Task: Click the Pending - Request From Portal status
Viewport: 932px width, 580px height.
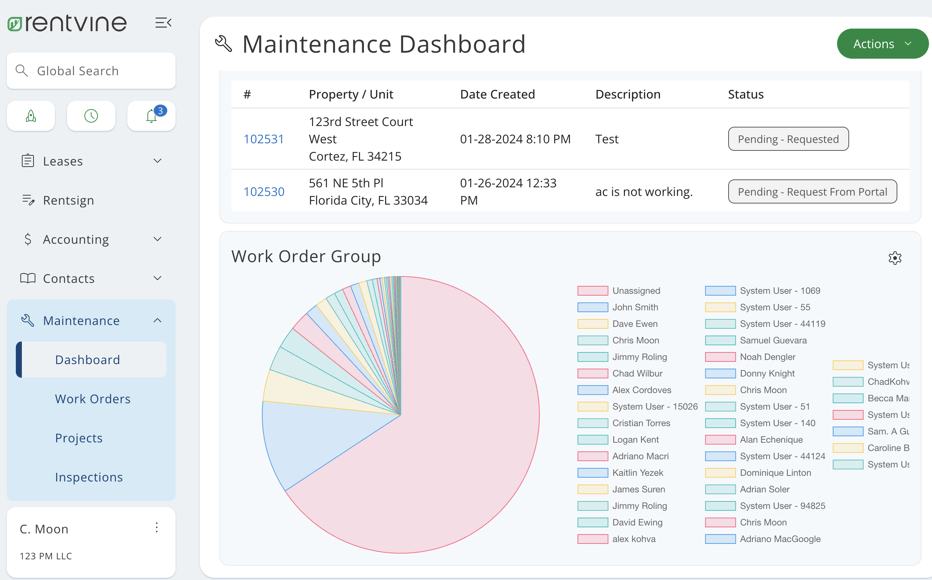Action: tap(812, 191)
